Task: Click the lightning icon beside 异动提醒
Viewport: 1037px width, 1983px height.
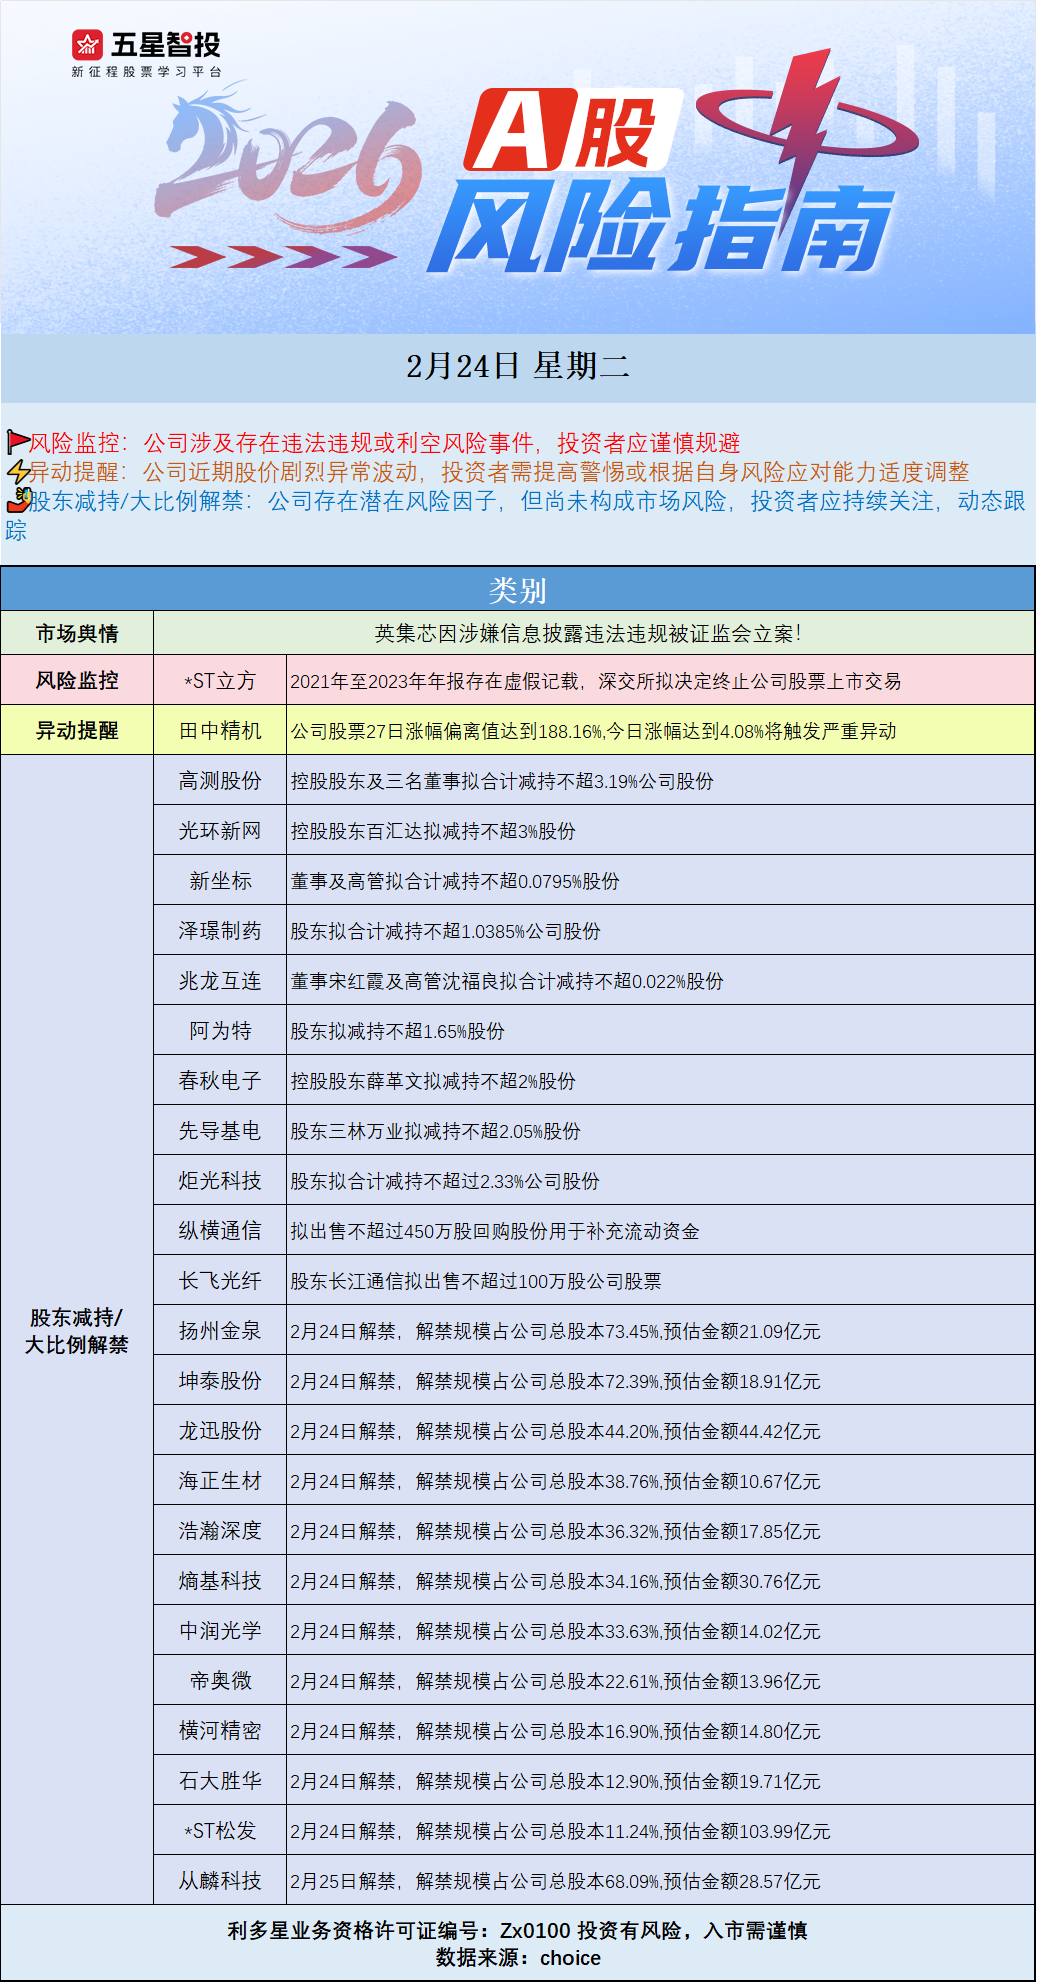Action: click(17, 471)
